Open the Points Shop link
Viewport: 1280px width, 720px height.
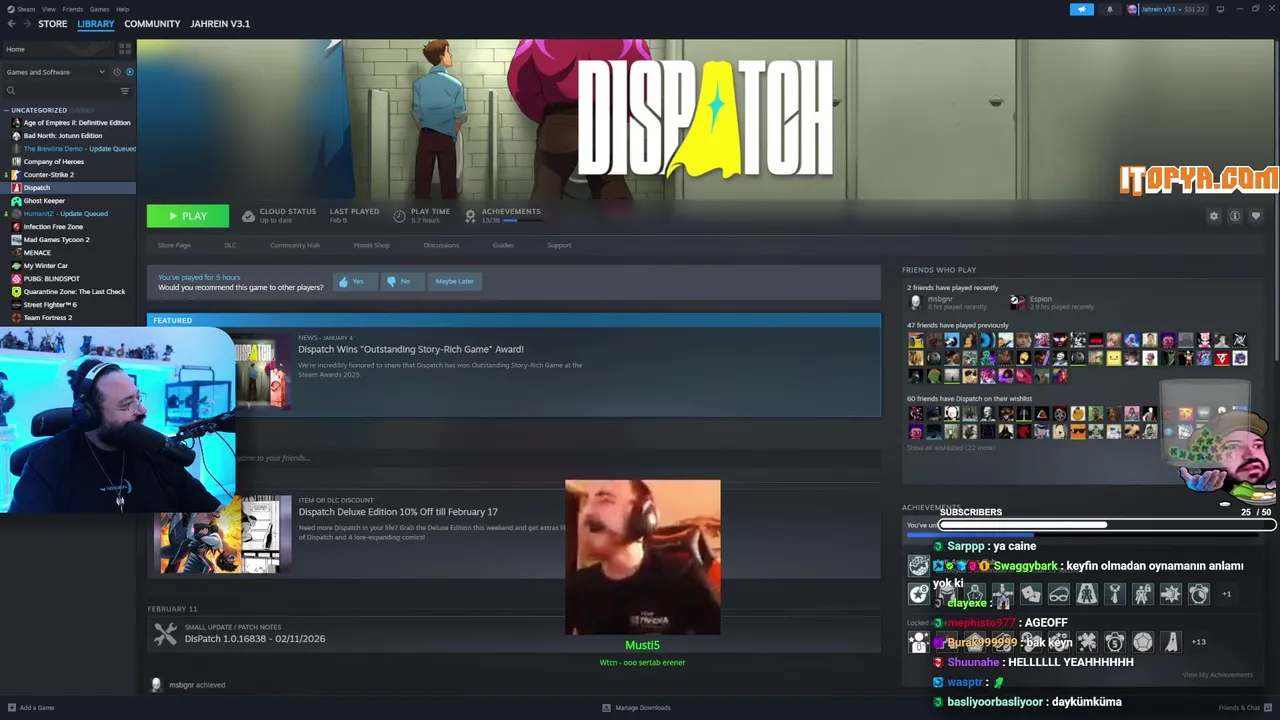(371, 245)
